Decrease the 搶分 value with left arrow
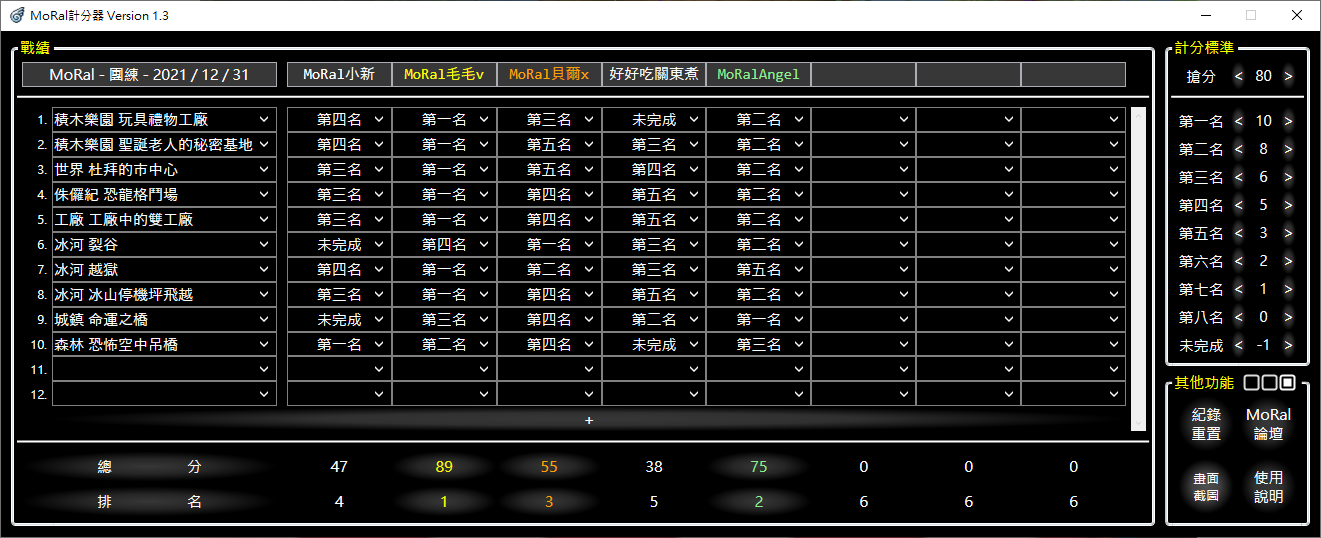This screenshot has height=538, width=1321. pyautogui.click(x=1239, y=76)
